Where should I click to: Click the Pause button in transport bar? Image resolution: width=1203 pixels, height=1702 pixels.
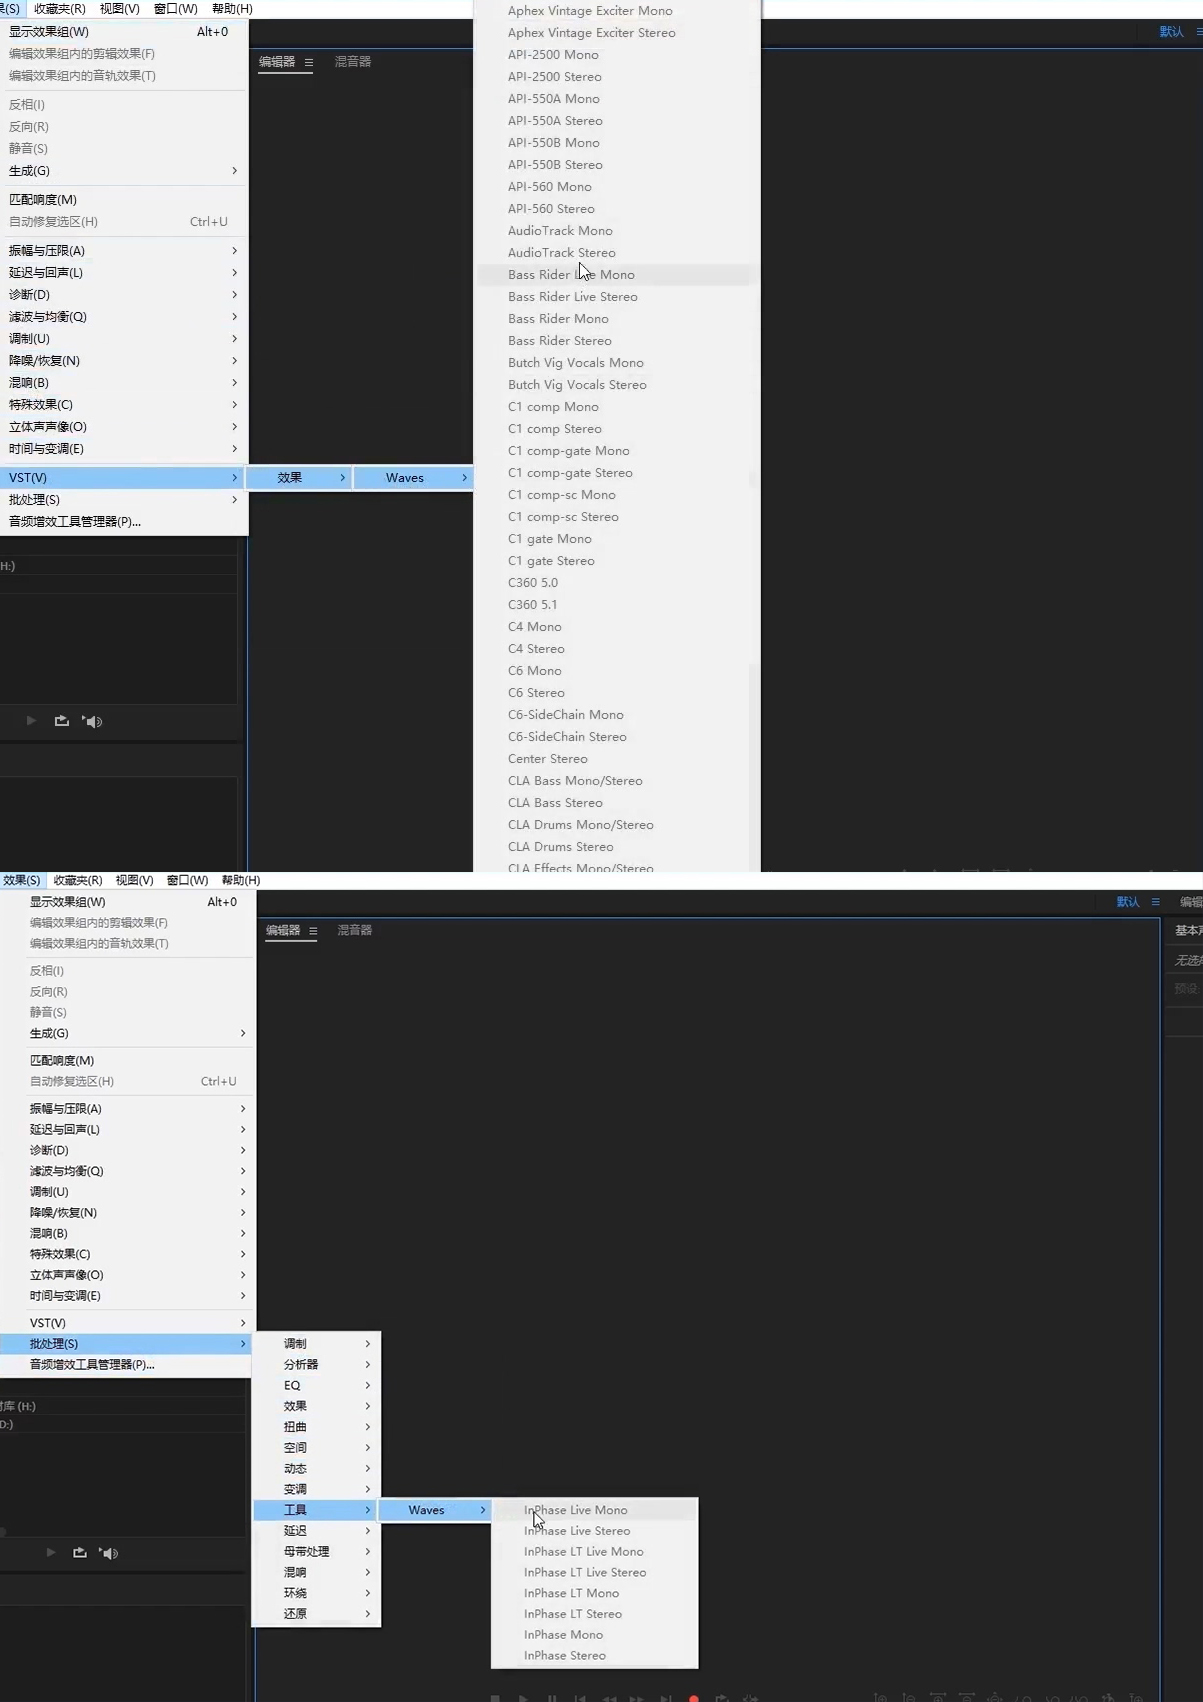552,1698
